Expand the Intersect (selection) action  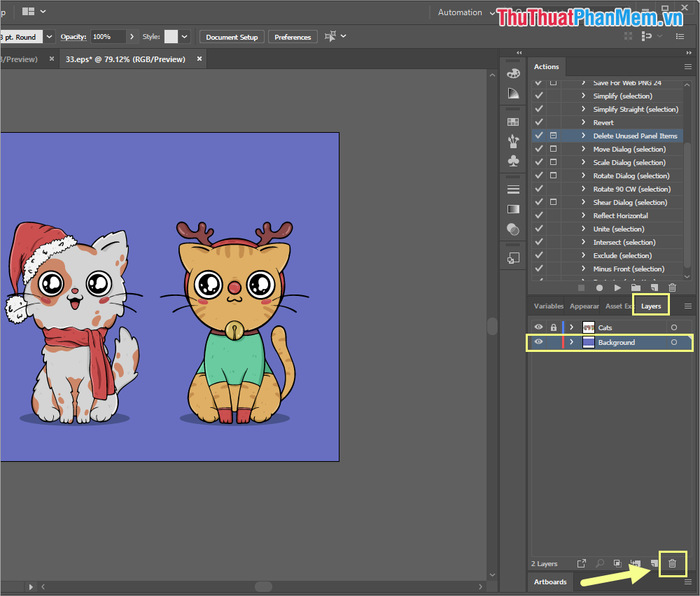pos(583,242)
